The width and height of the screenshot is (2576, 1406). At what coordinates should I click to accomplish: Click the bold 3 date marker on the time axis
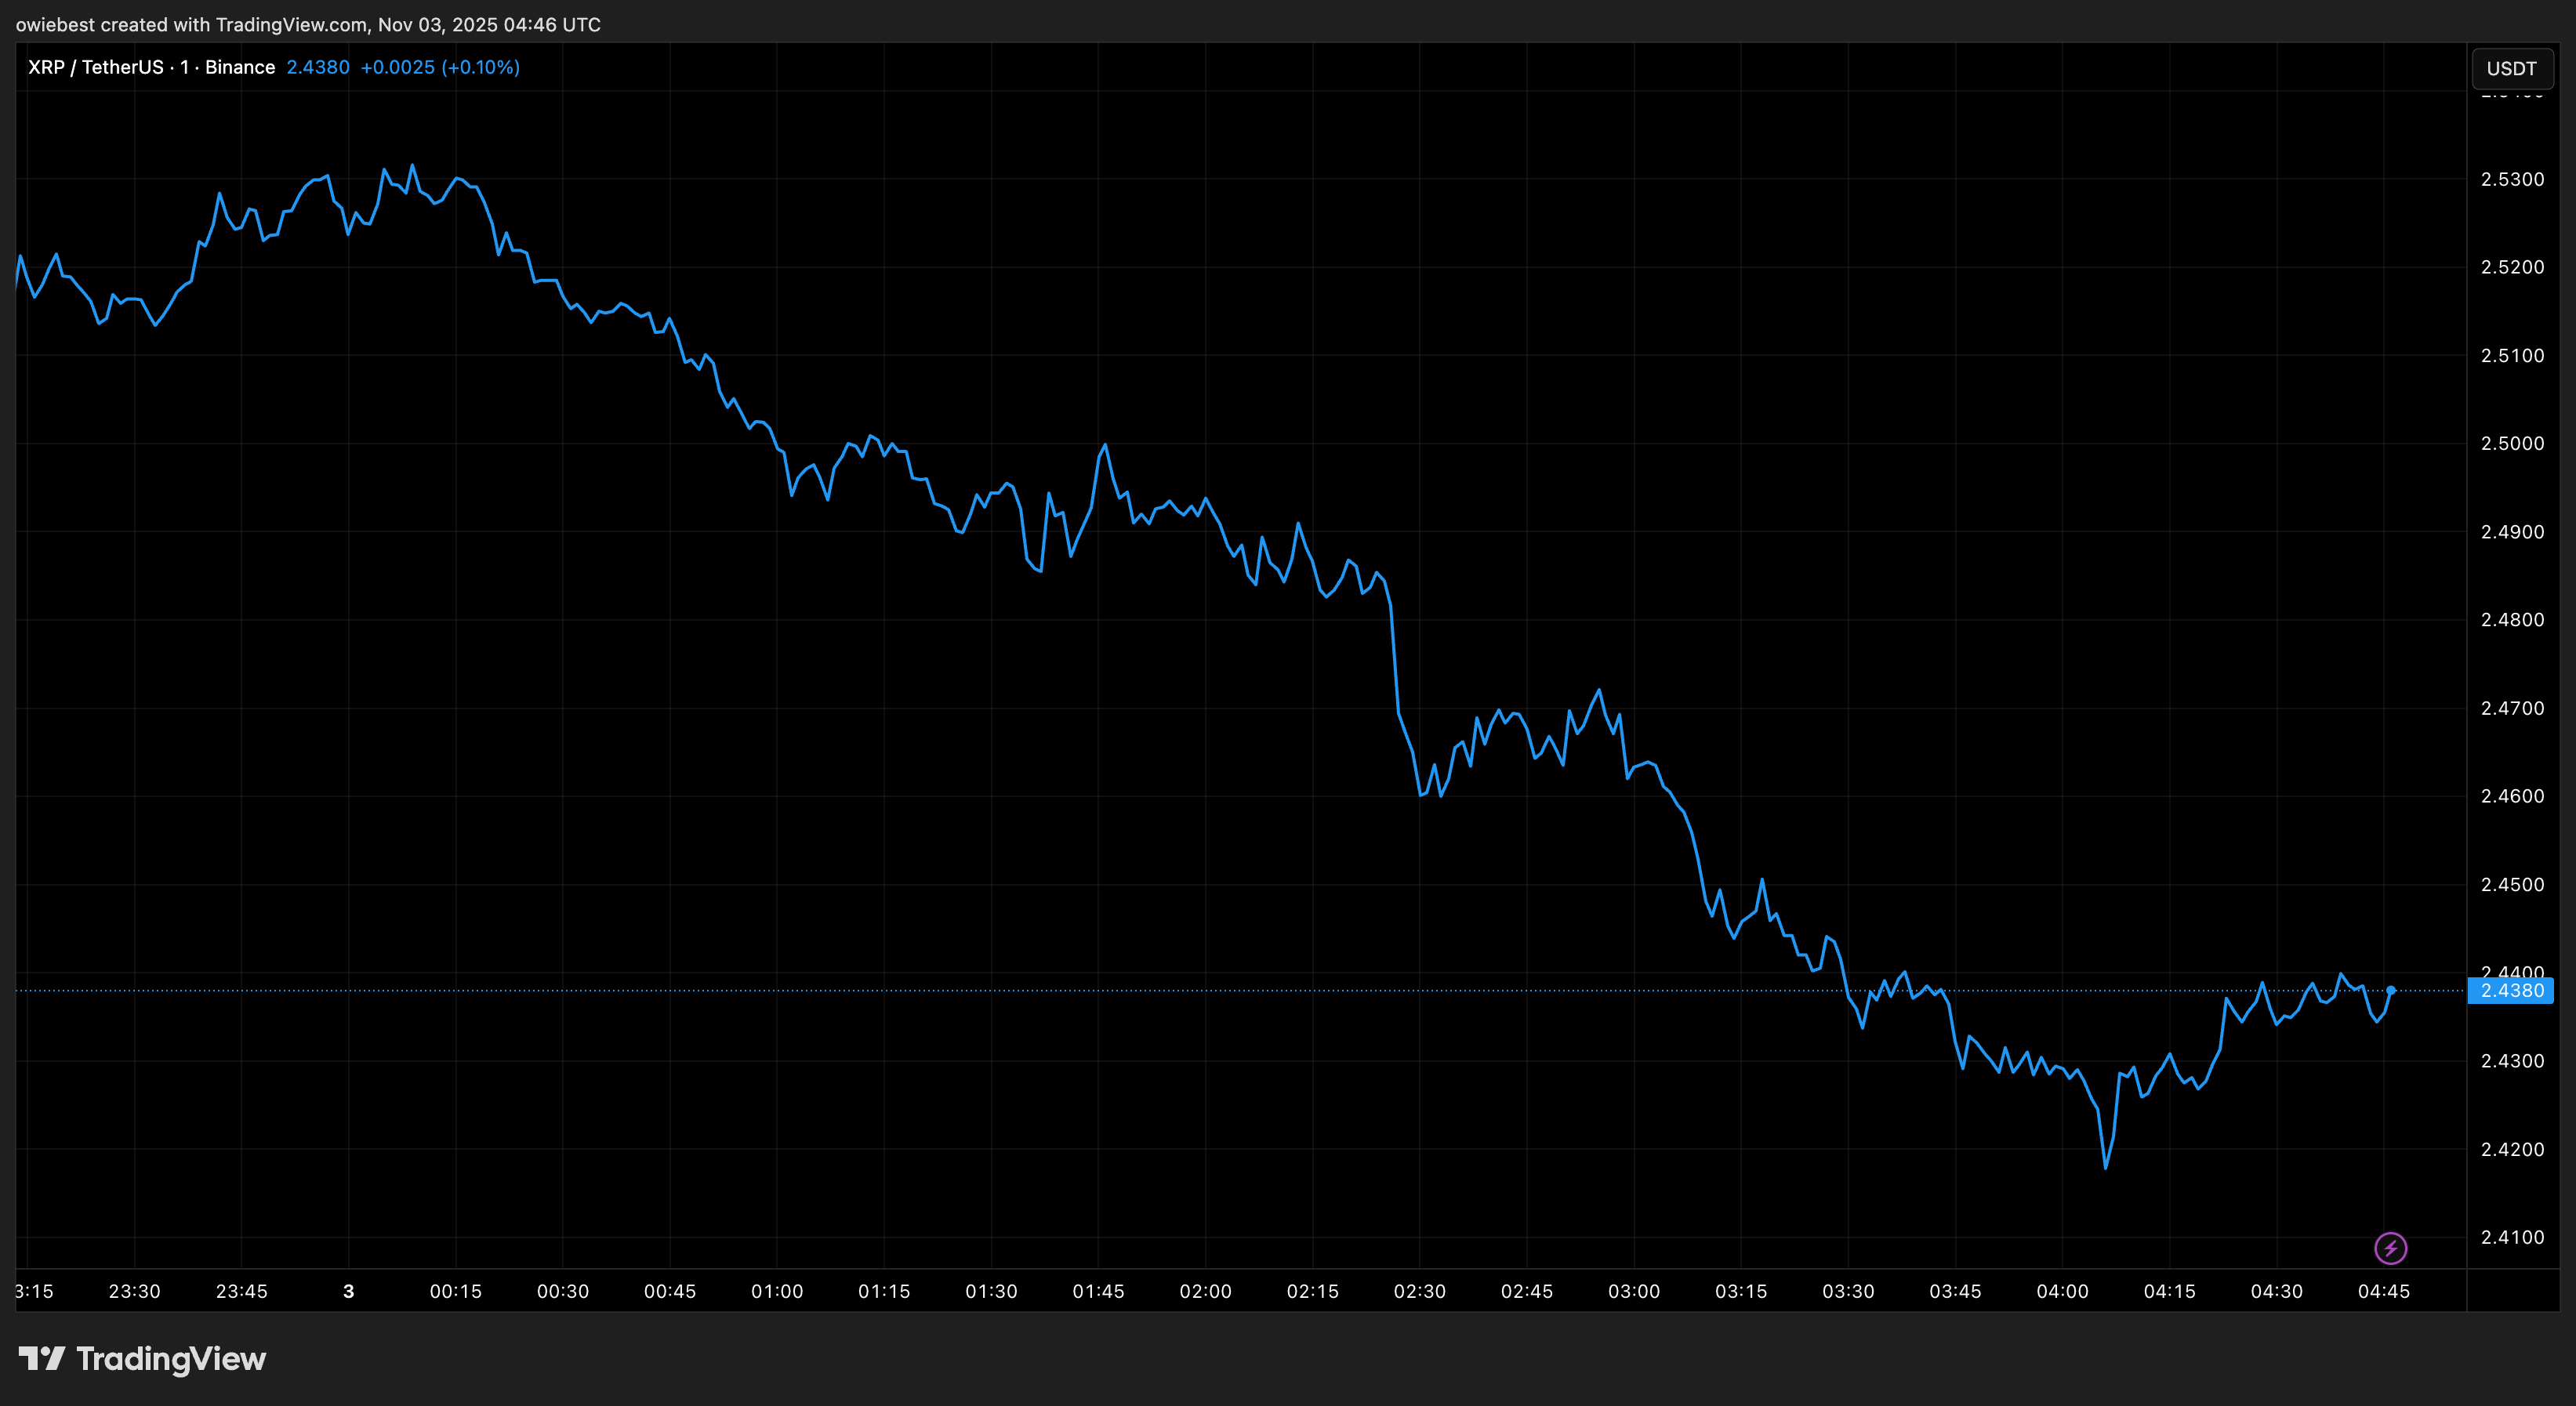click(x=348, y=1291)
